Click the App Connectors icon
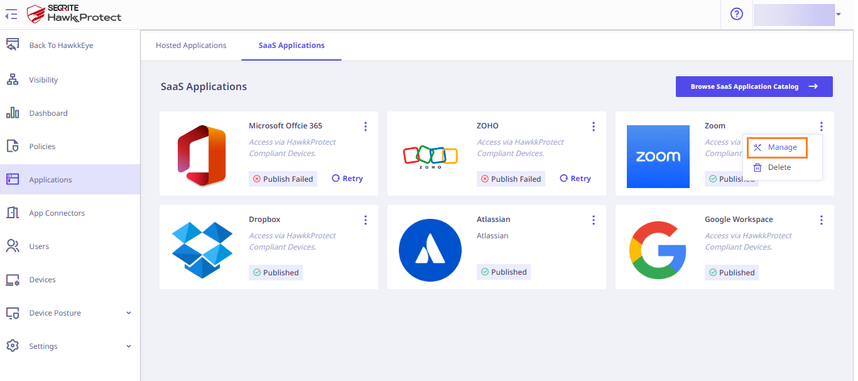The image size is (858, 381). click(x=12, y=213)
